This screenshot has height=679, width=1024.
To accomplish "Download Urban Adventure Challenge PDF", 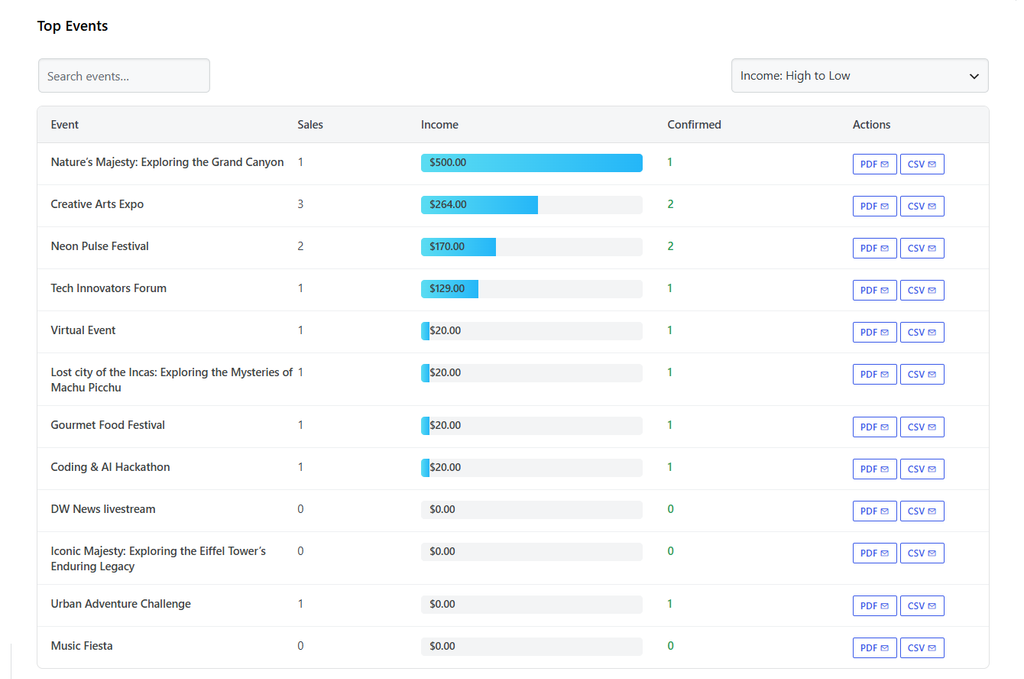I will (874, 606).
